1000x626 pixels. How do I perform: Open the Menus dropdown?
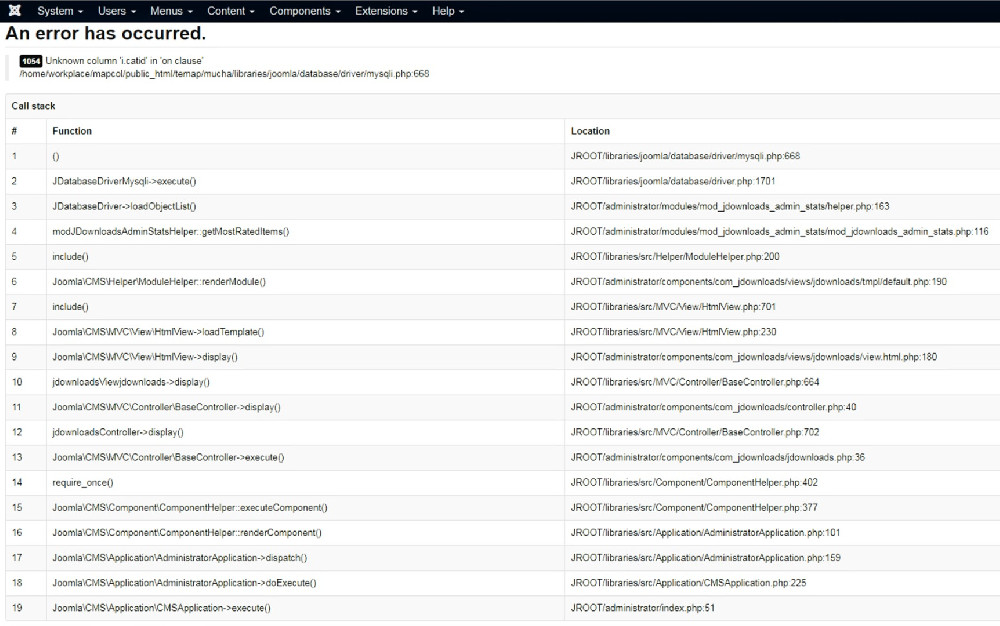[x=172, y=11]
